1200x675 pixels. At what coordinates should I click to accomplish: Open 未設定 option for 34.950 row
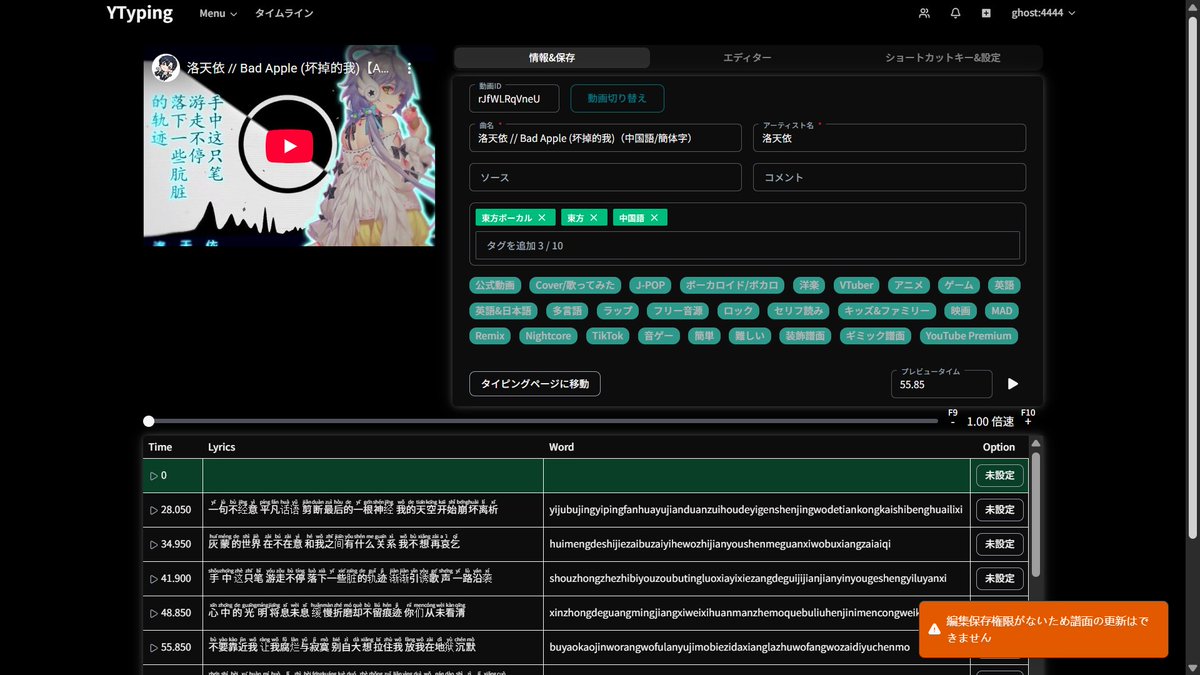click(x=999, y=544)
